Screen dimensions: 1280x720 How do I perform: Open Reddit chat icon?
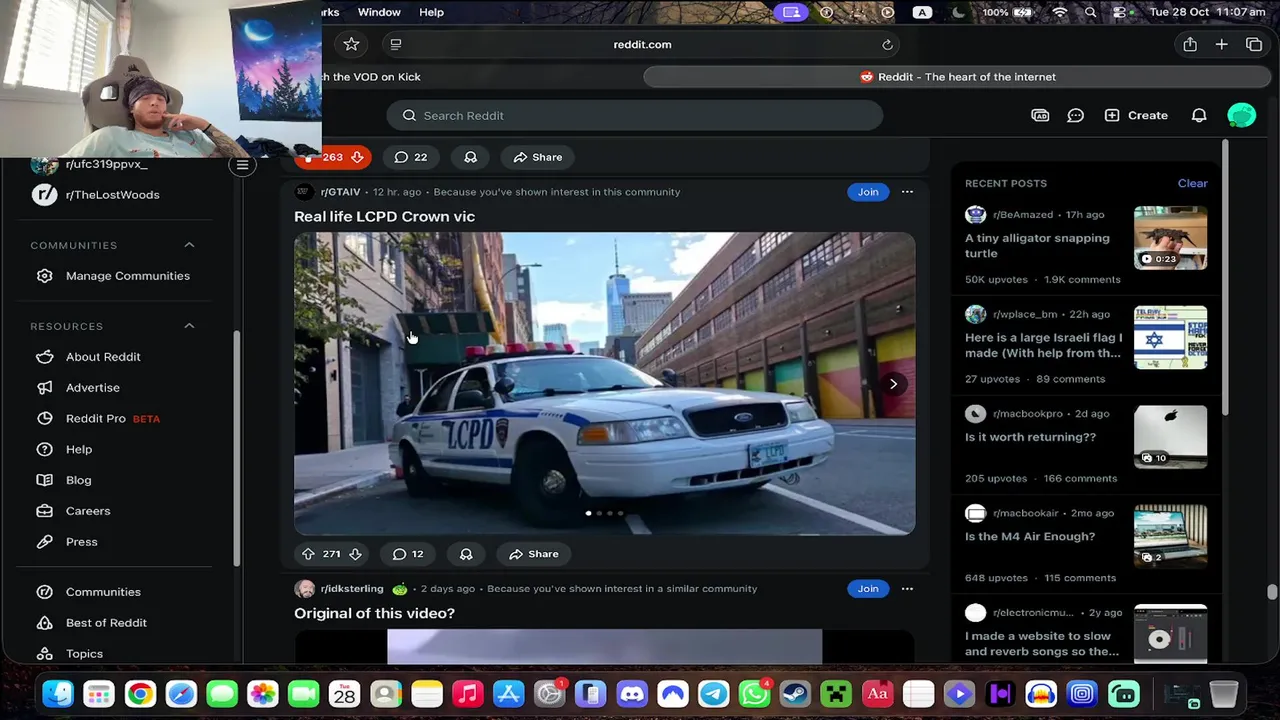point(1075,116)
